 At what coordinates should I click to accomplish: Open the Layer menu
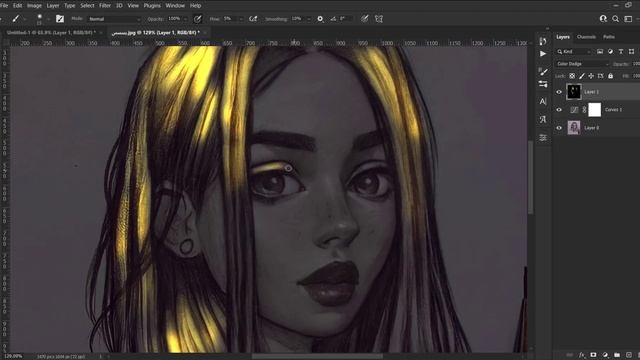[x=53, y=6]
